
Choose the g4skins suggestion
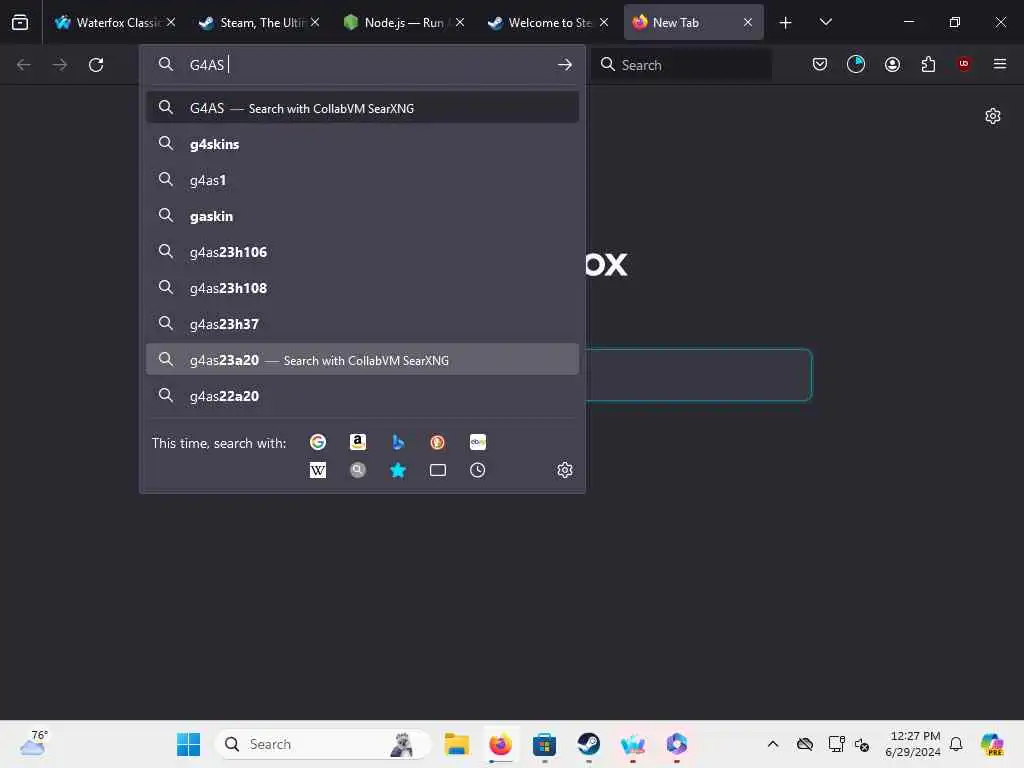tap(362, 144)
